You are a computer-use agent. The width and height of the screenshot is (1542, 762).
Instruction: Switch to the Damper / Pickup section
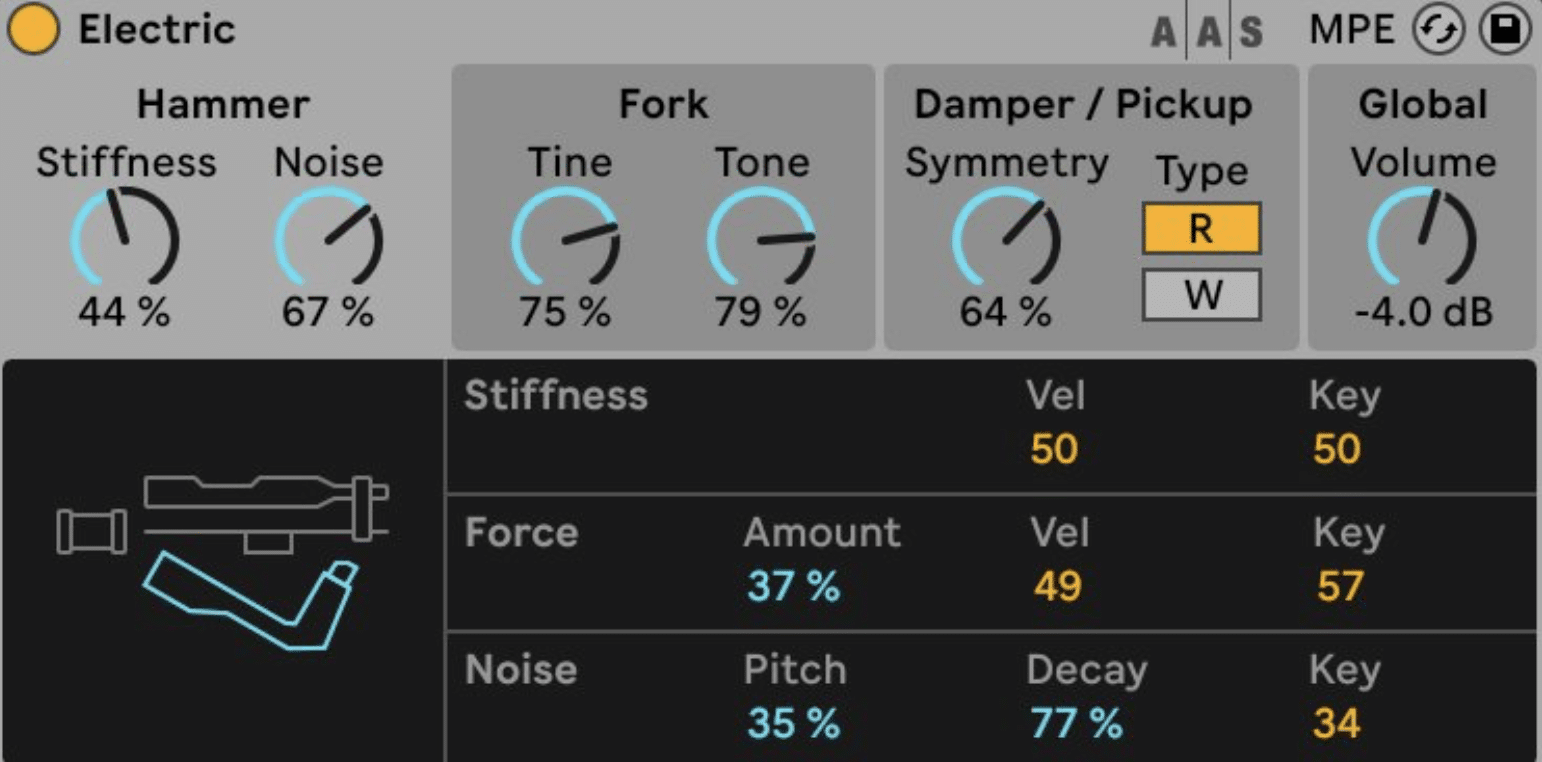[1082, 104]
